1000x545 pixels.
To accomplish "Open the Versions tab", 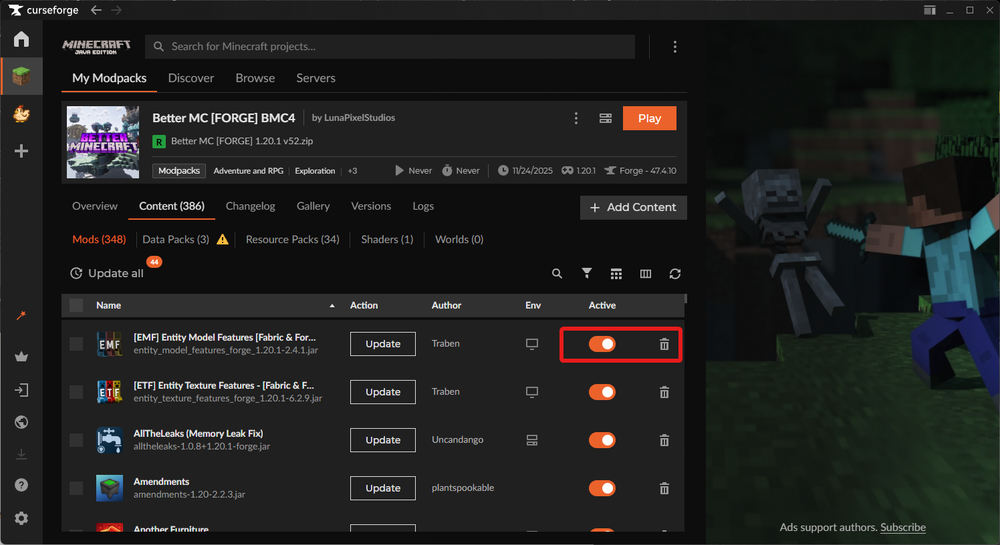I will 371,207.
